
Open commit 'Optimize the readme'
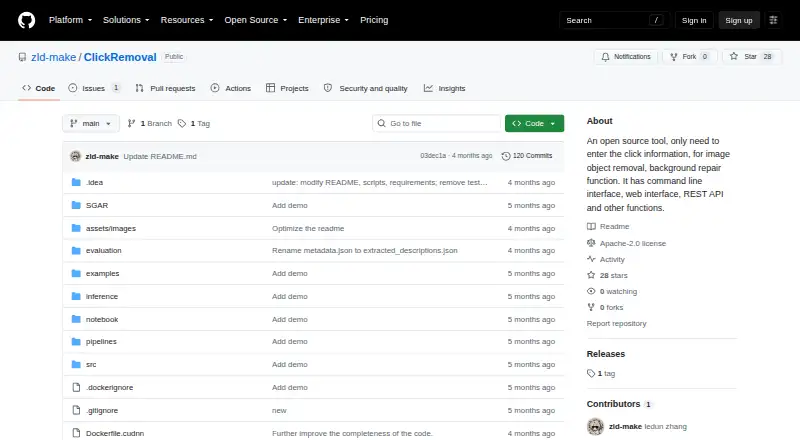point(308,229)
